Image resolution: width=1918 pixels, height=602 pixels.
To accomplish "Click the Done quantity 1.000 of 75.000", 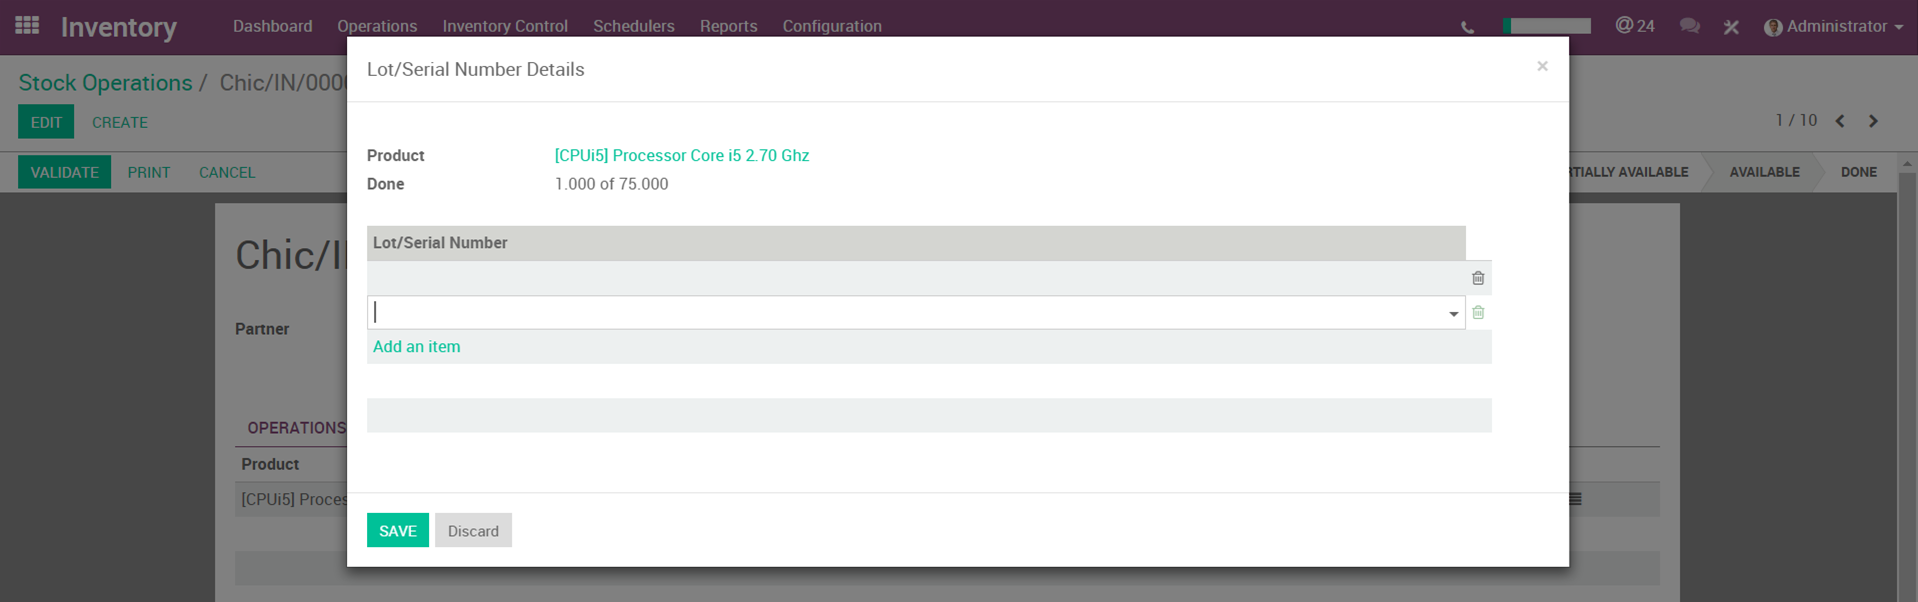I will (x=611, y=184).
